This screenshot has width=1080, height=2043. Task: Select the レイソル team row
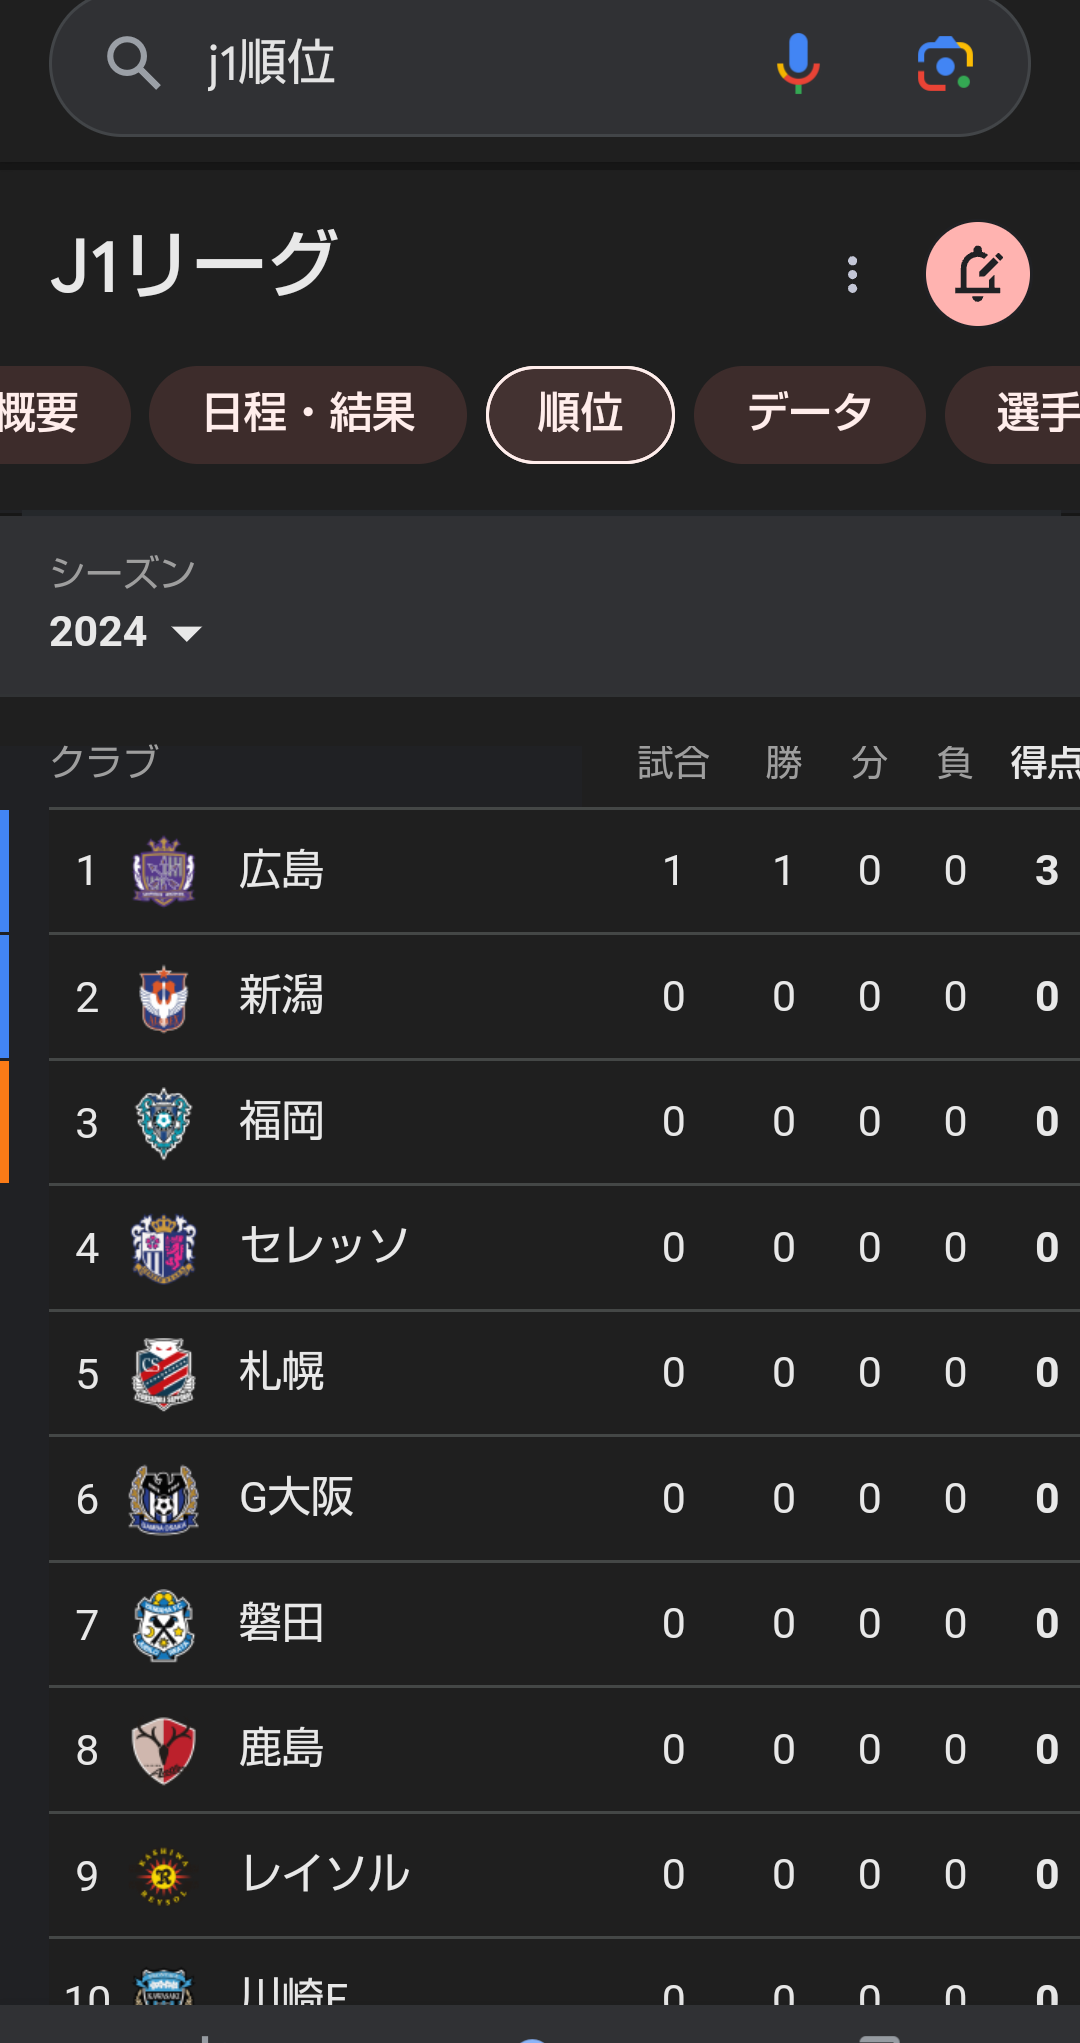[564, 1875]
